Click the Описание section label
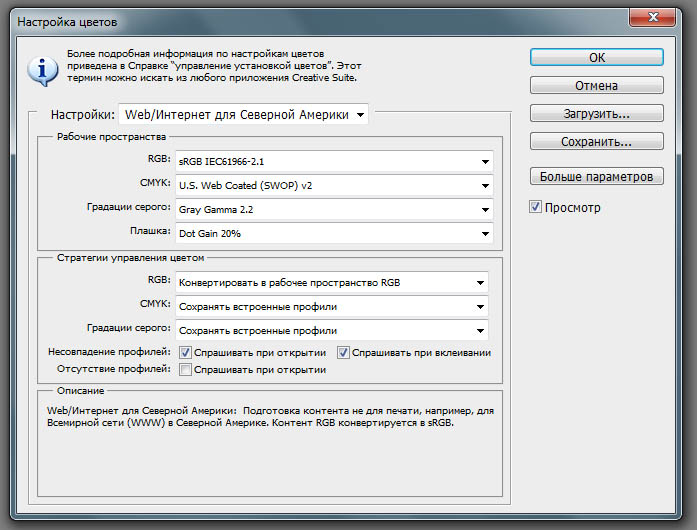 point(80,391)
